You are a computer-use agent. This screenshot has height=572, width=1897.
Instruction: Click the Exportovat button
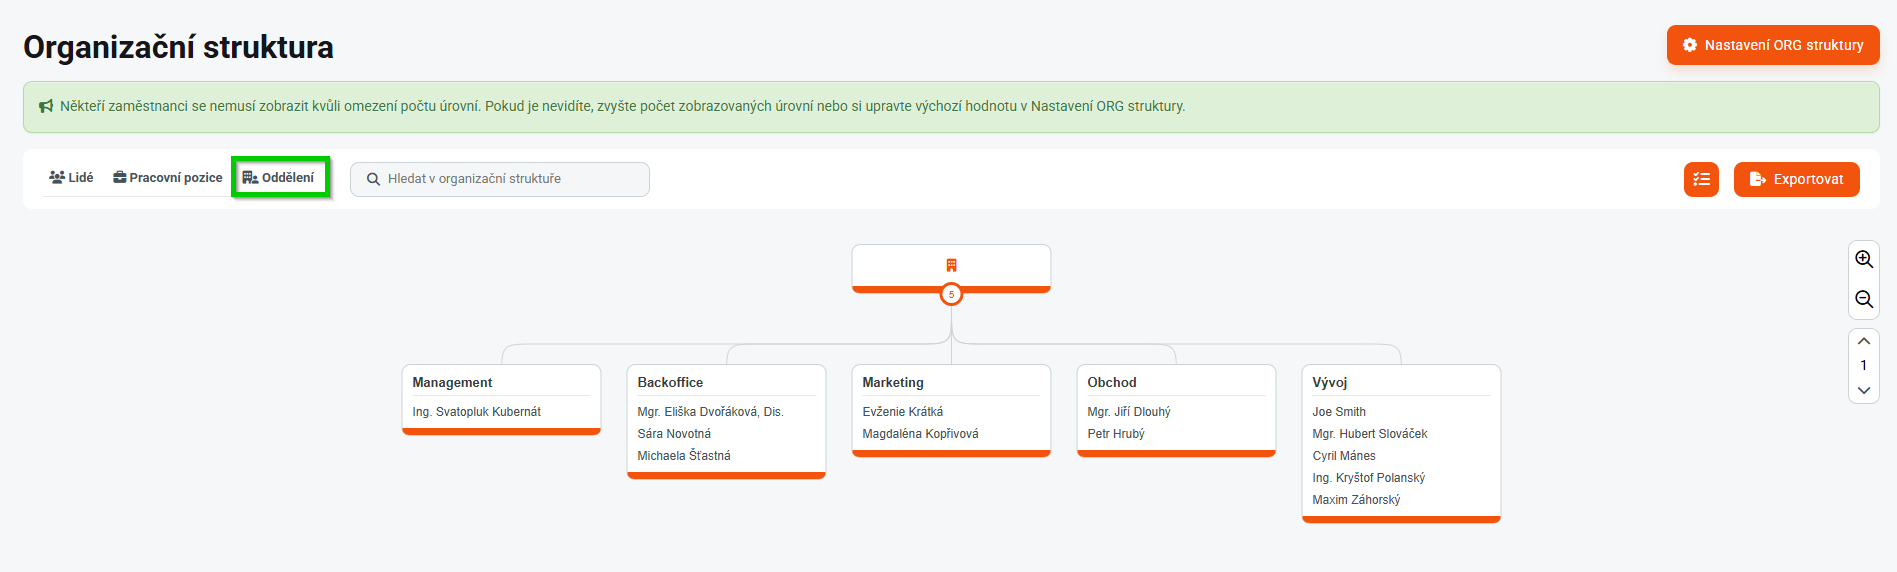[1796, 179]
